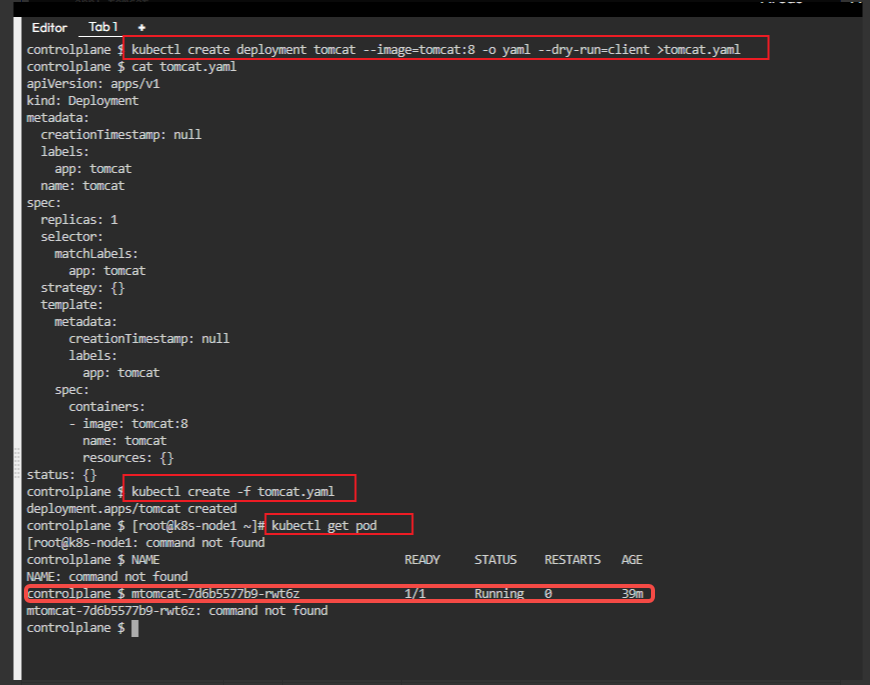Select the 'deployment.apps/tomcat created' output line
Screen dimensions: 870x685
pos(120,508)
